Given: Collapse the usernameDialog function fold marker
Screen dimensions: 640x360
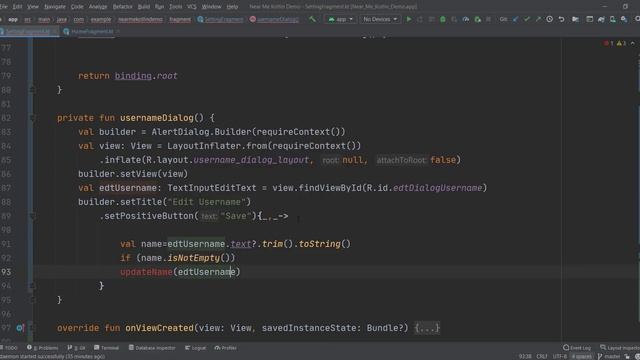Looking at the screenshot, I should tap(32, 118).
